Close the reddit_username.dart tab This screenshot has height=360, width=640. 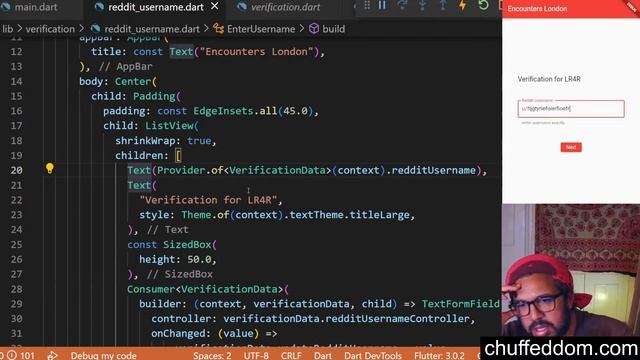215,7
